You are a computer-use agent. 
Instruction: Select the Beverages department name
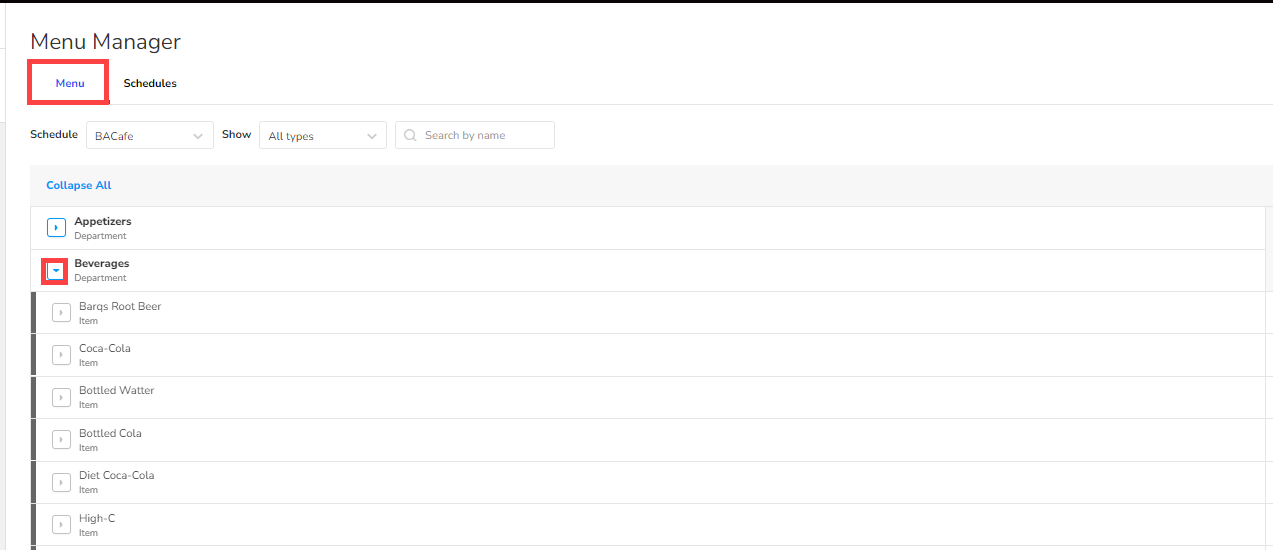point(102,263)
